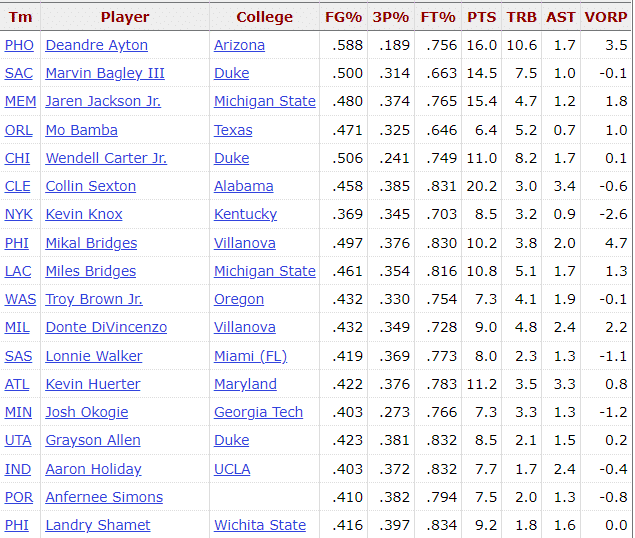Click the CLE team abbreviation
The width and height of the screenshot is (635, 538).
point(17,186)
